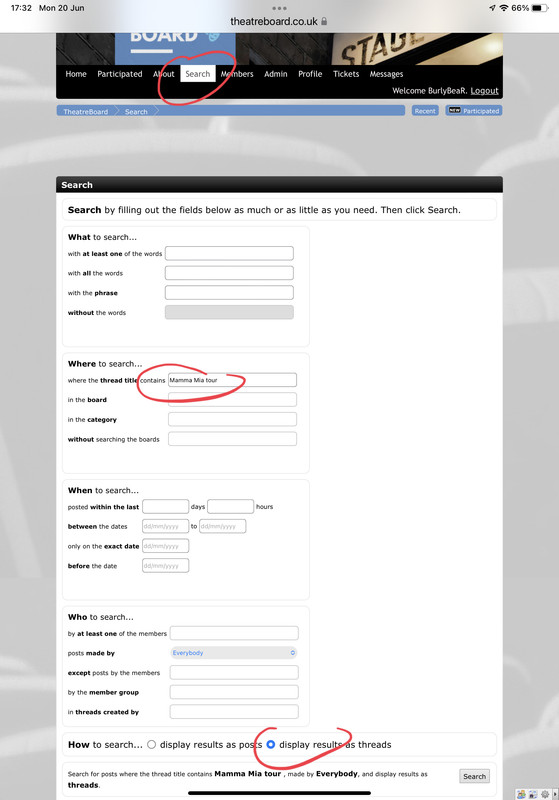The height and width of the screenshot is (800, 559).
Task: Click the Search submit button
Action: point(474,776)
